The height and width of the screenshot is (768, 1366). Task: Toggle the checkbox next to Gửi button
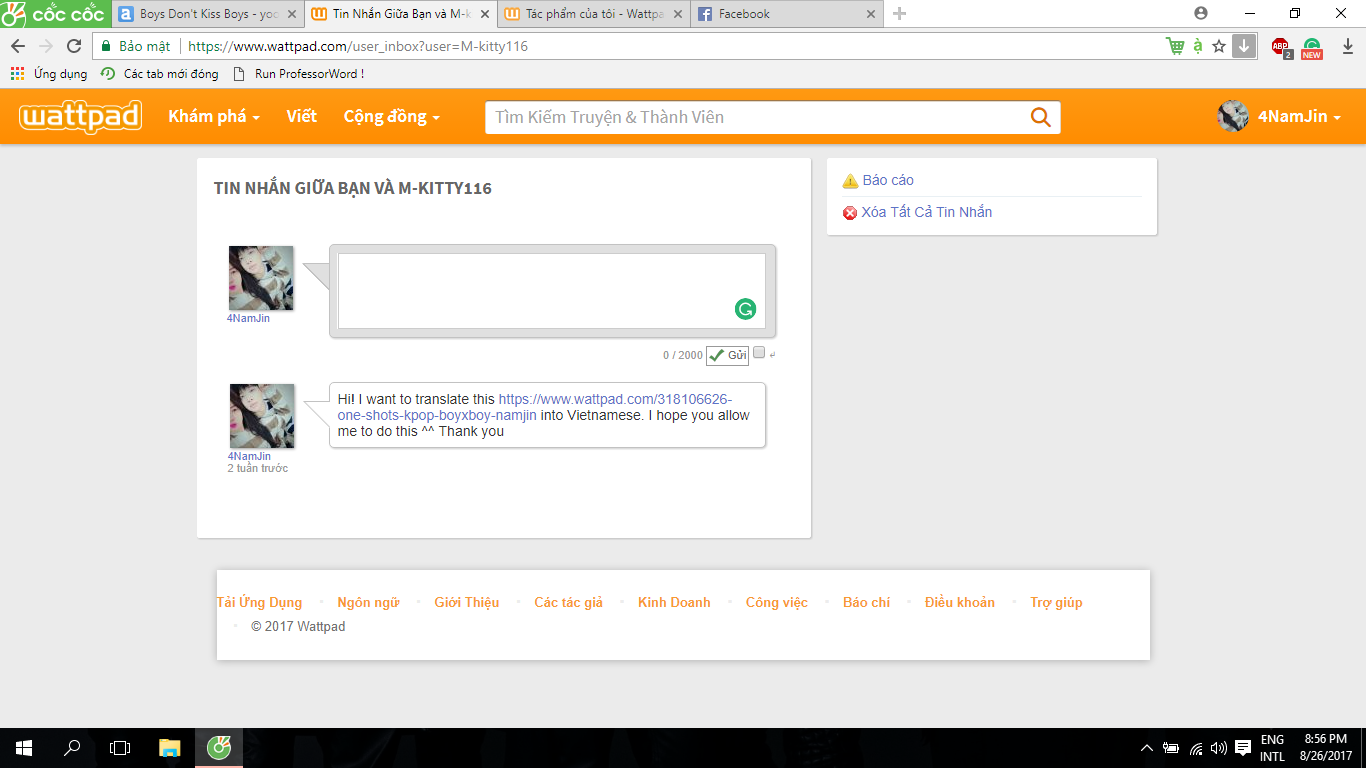point(759,353)
